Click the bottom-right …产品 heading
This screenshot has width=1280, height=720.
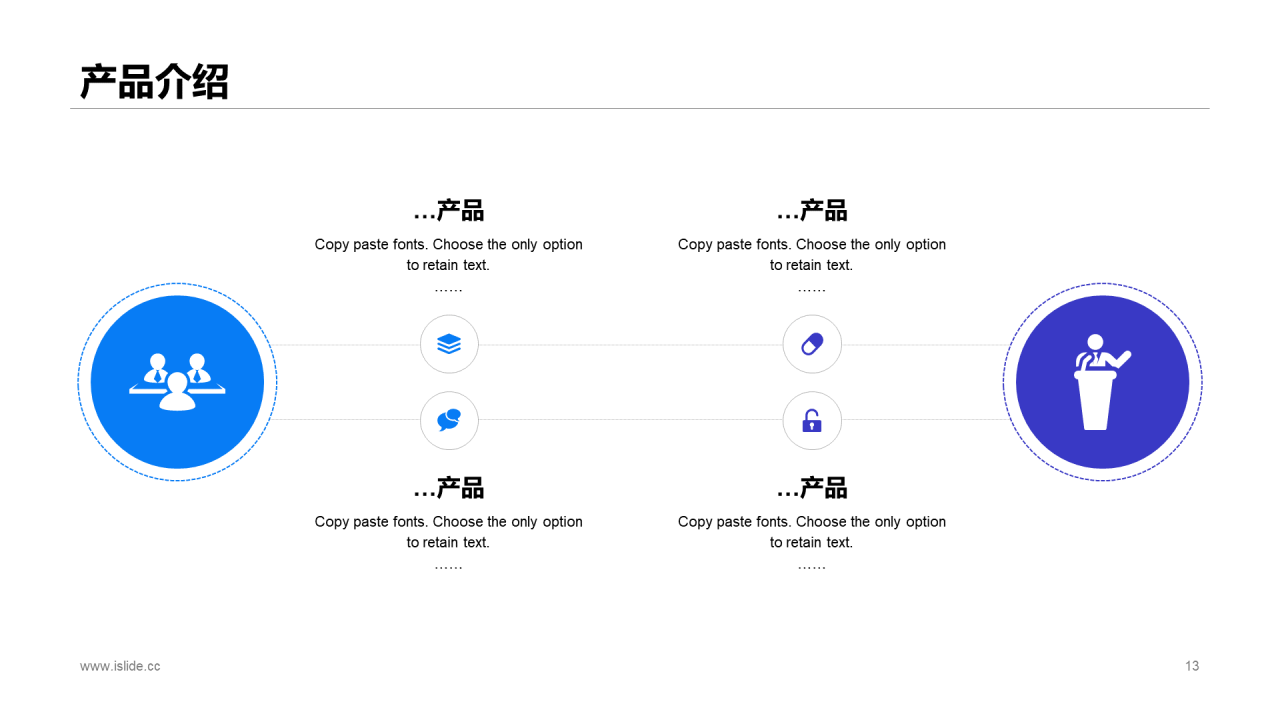[812, 488]
